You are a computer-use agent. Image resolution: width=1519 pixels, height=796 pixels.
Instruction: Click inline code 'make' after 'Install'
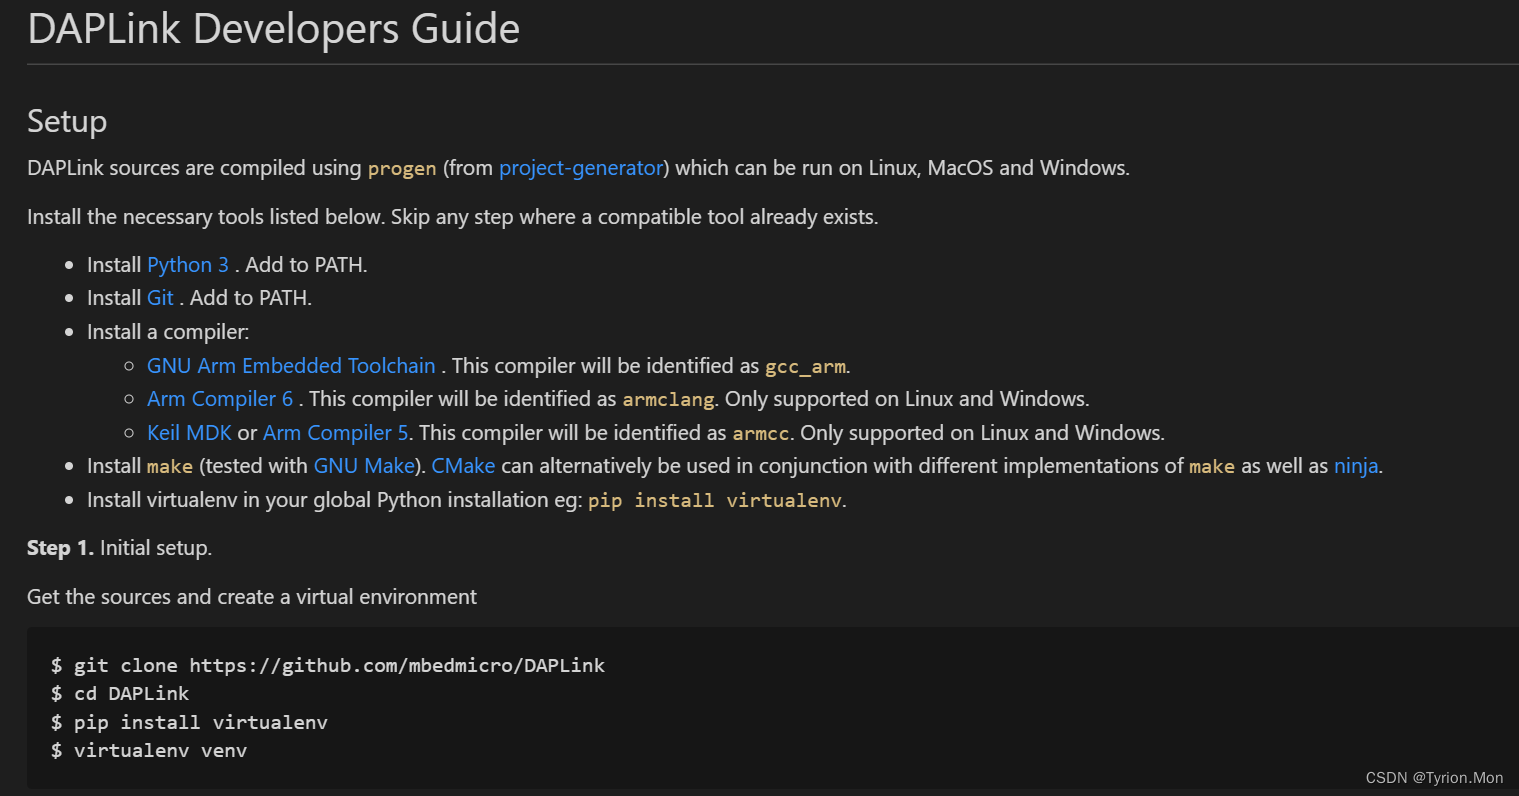[170, 467]
